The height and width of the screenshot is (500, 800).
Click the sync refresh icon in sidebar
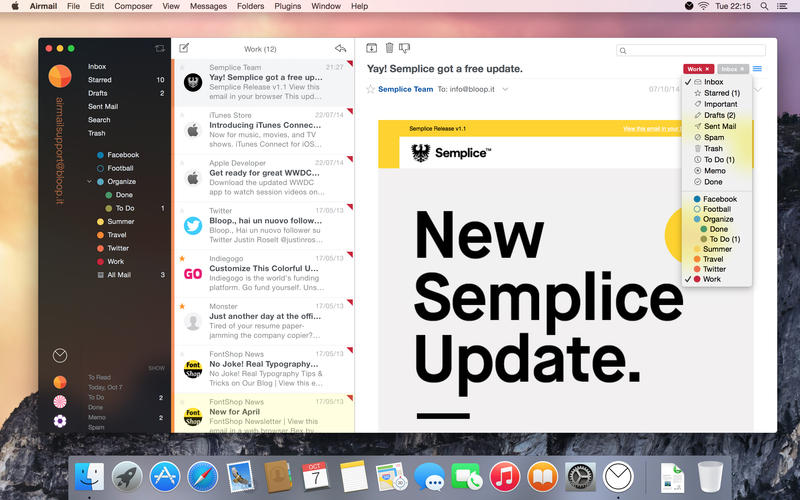(x=158, y=48)
